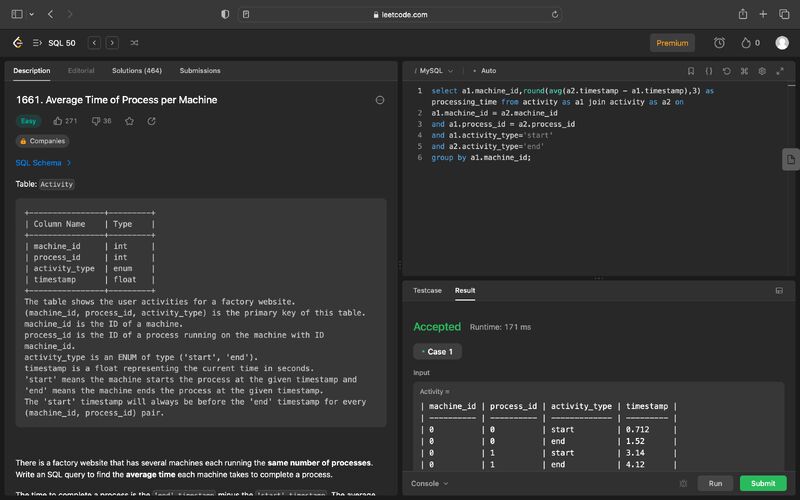Reset code to default icon
Viewport: 800px width, 500px height.
(727, 71)
